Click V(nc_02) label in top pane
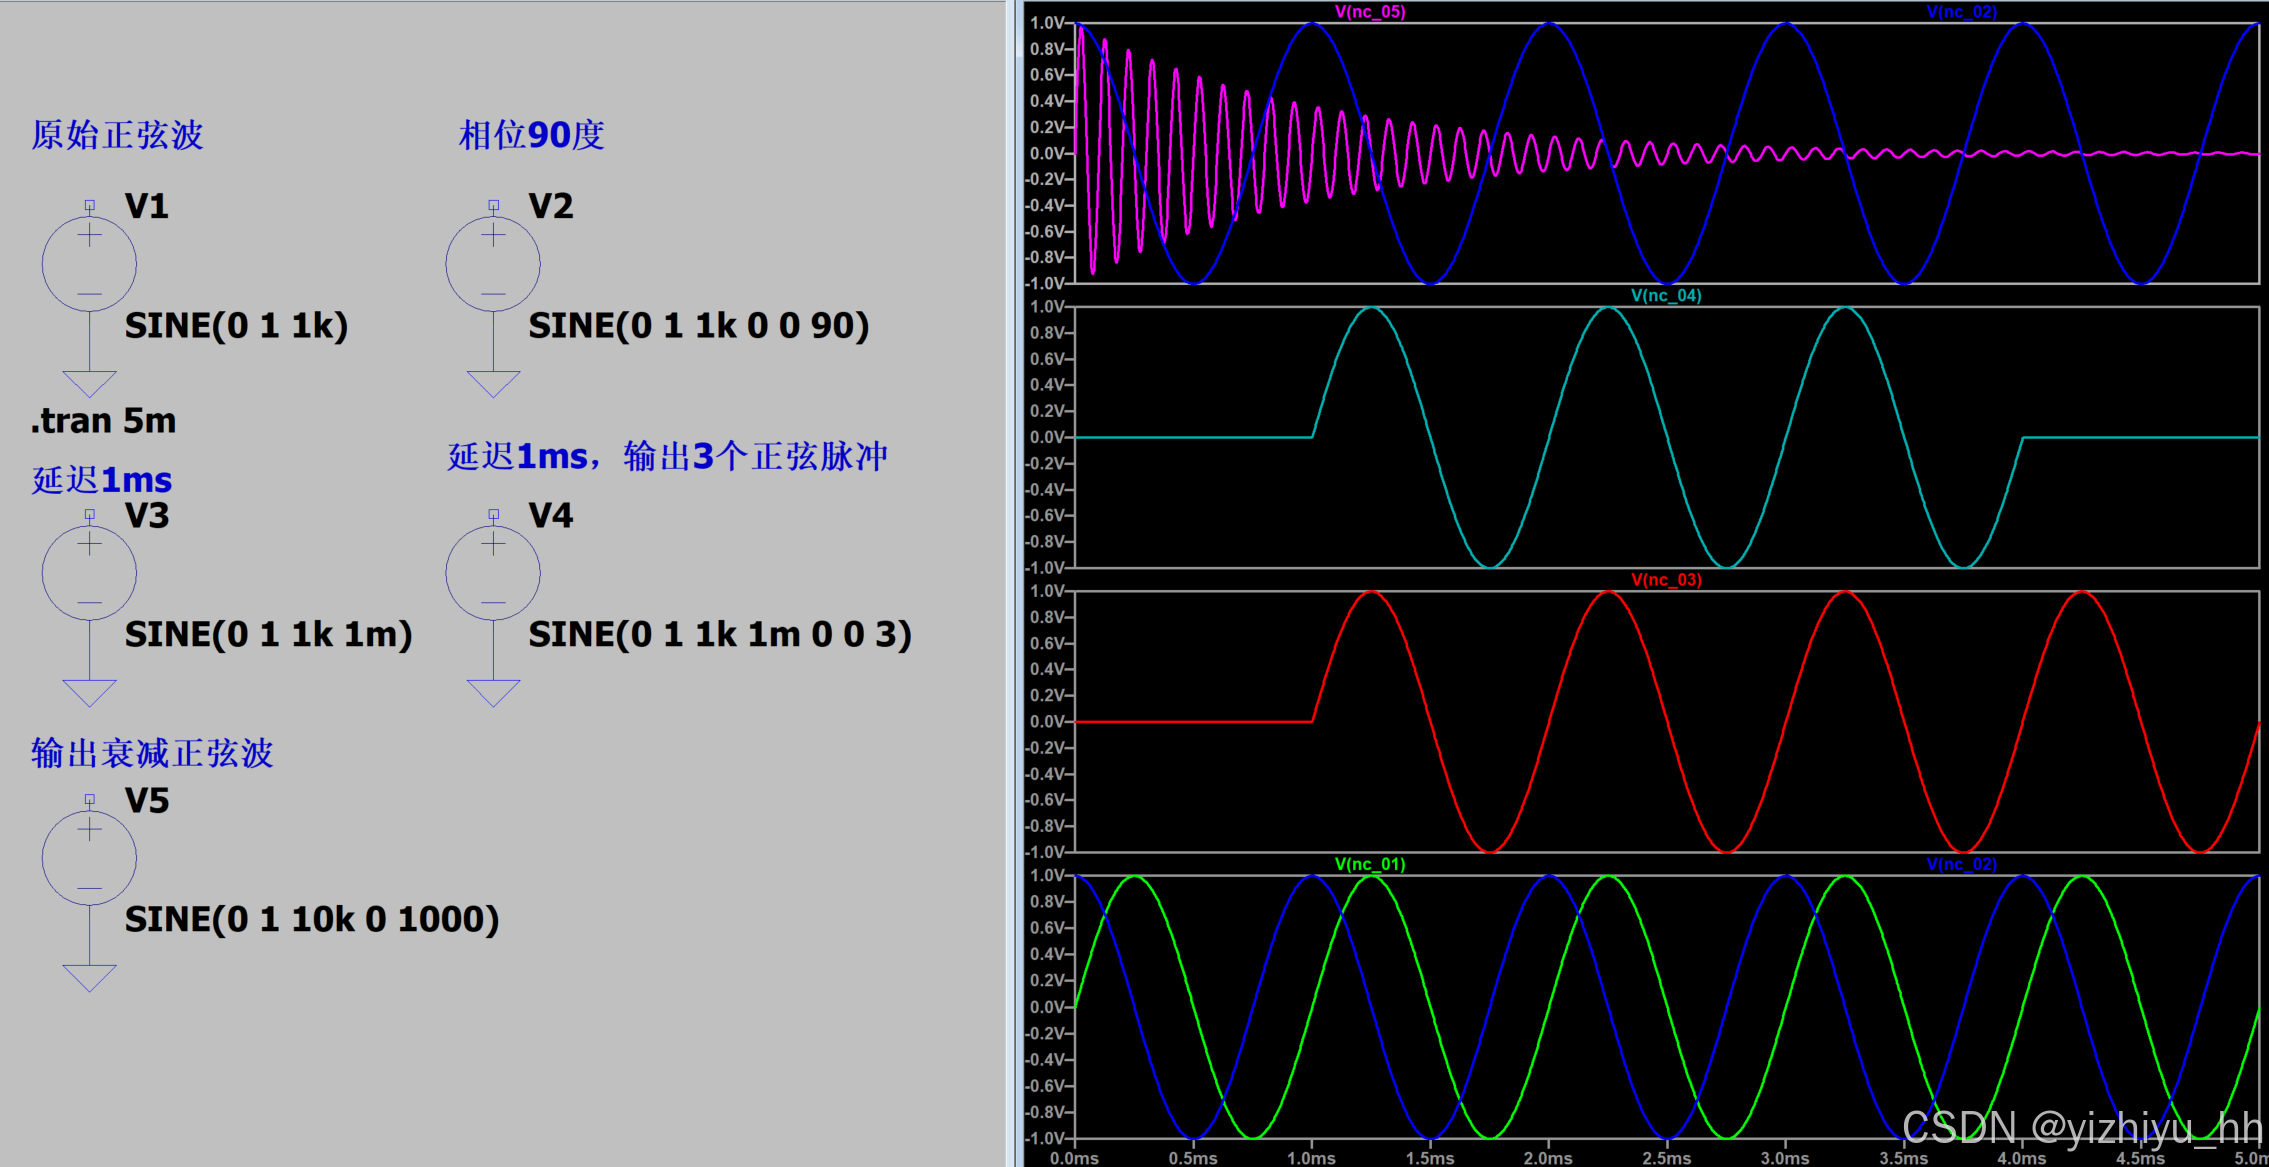2269x1167 pixels. click(x=1961, y=12)
